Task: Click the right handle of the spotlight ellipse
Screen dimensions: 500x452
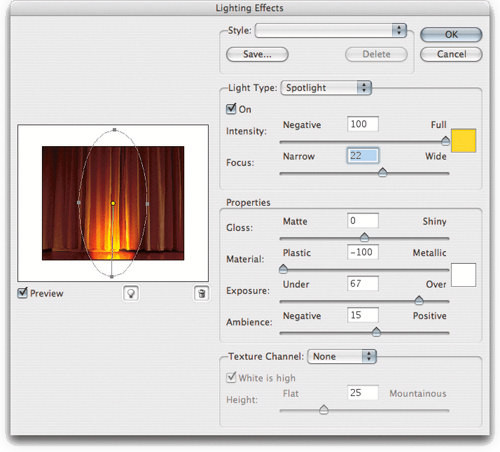Action: [x=147, y=203]
